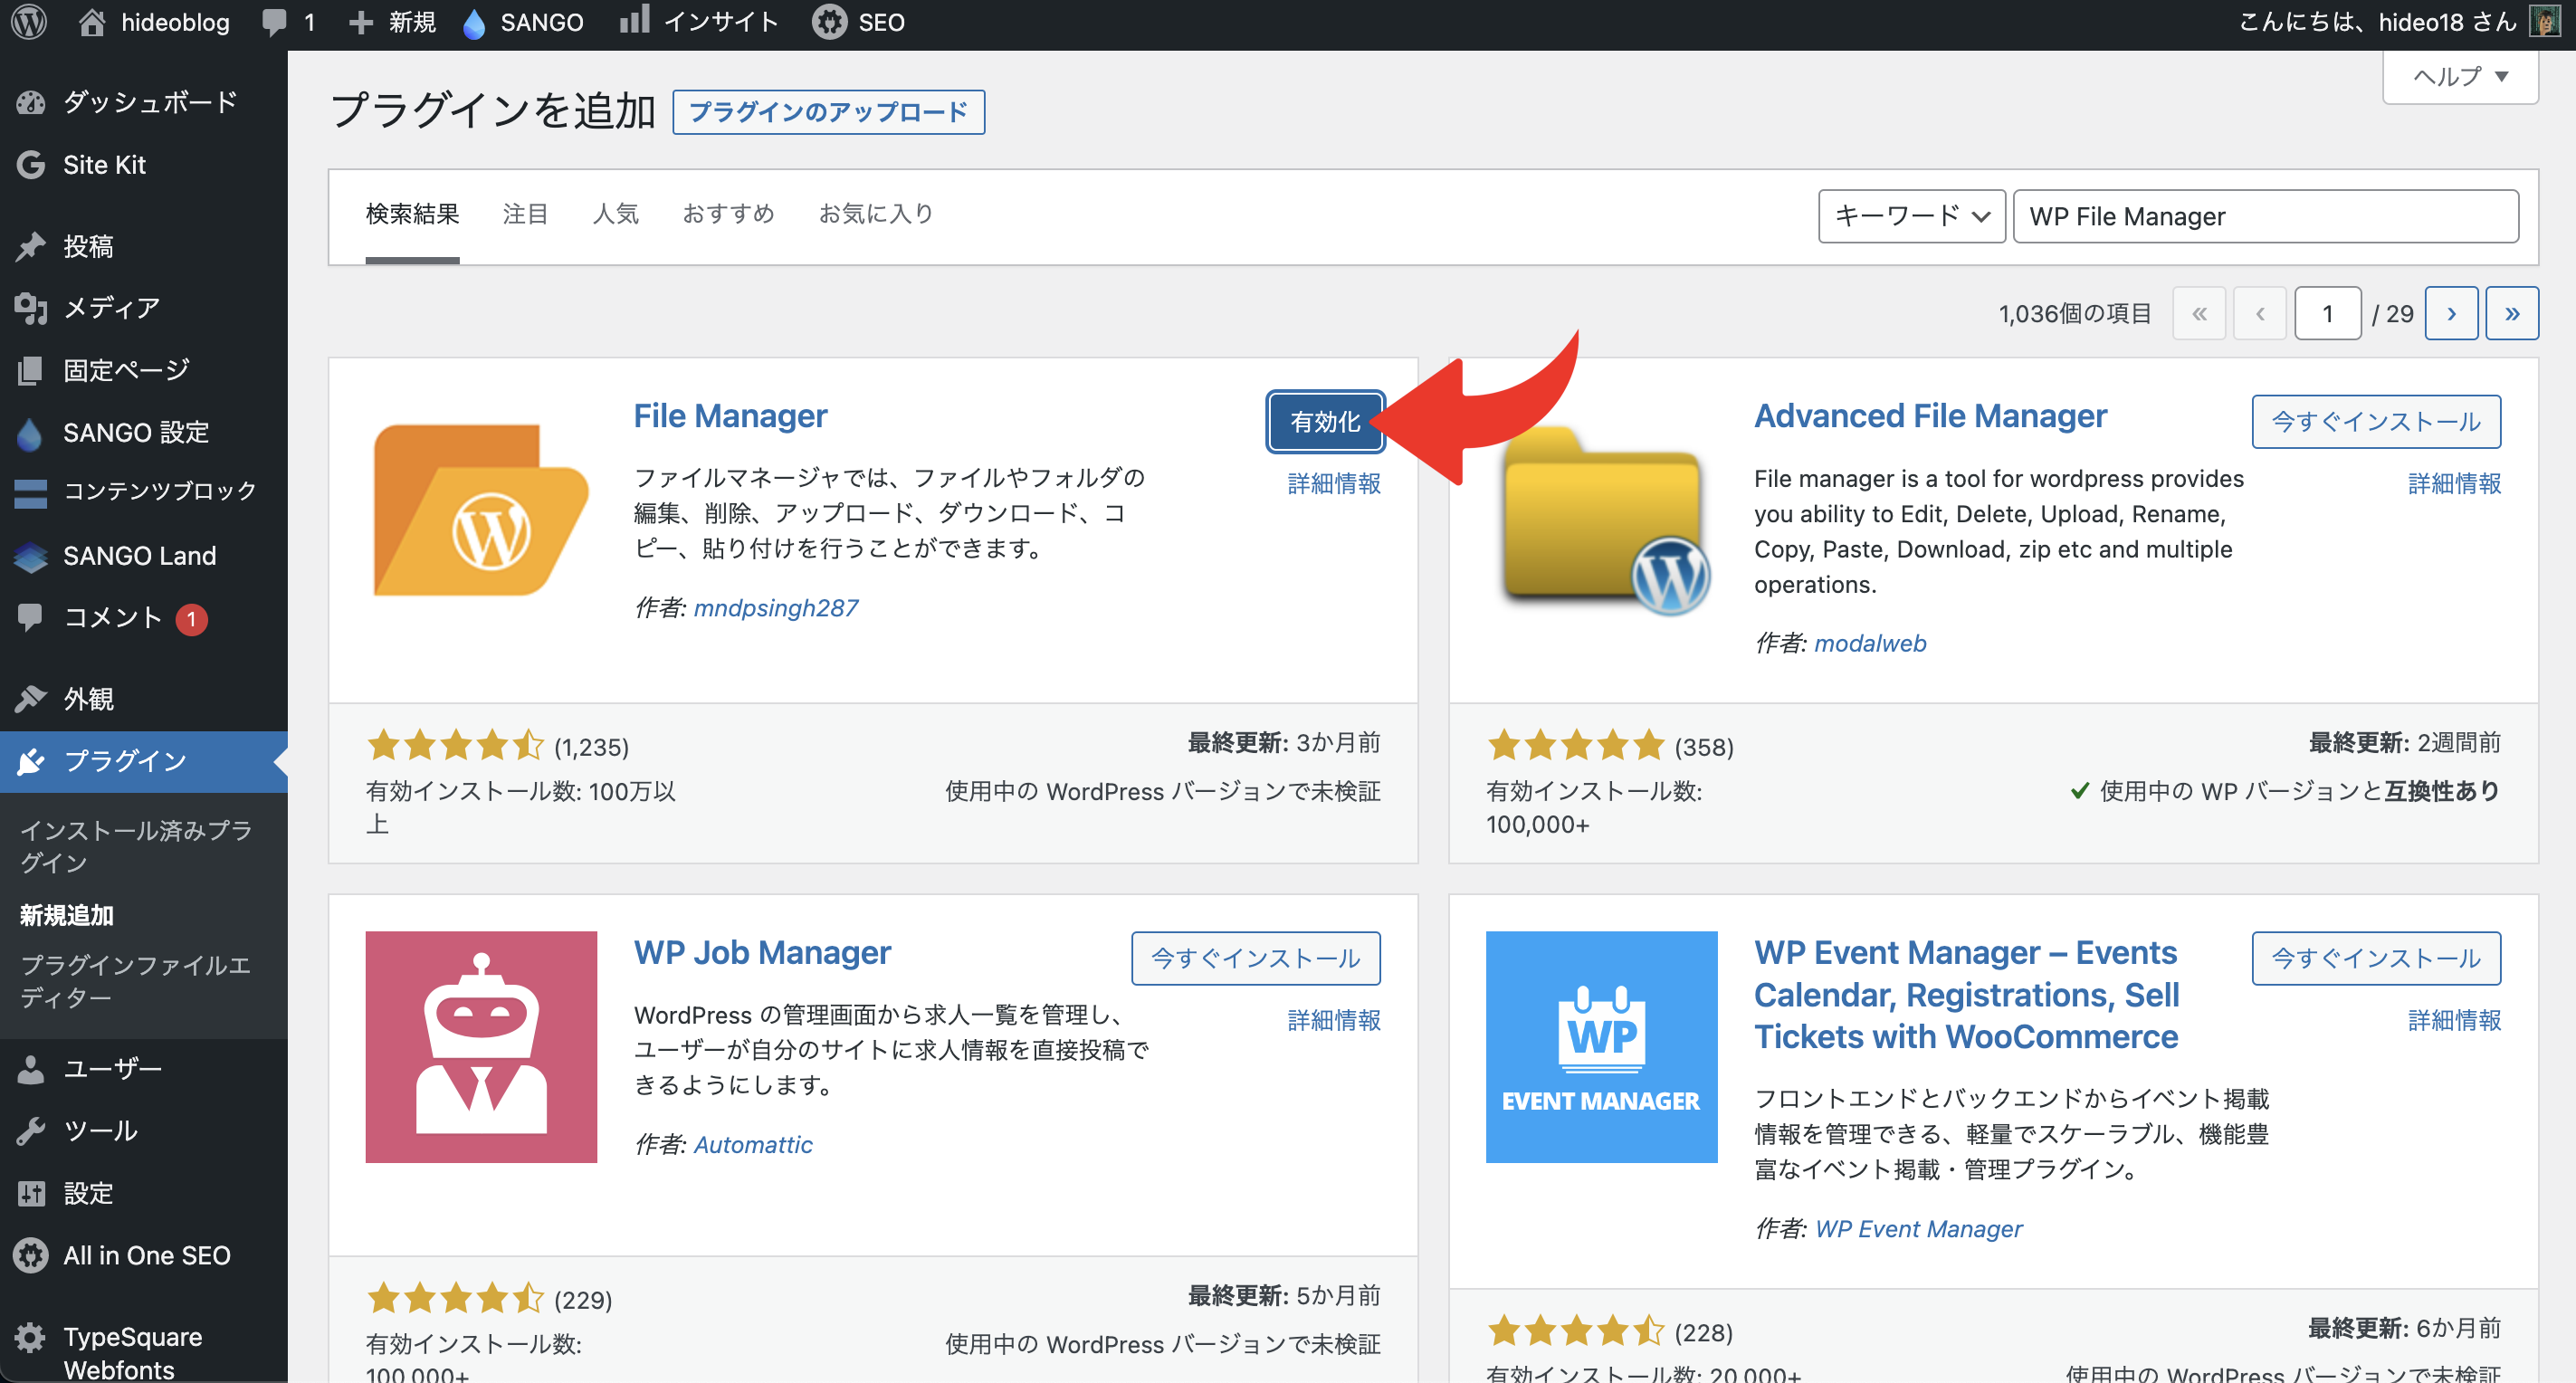The width and height of the screenshot is (2576, 1383).
Task: Open WP Event Manager title link
Action: [1966, 995]
